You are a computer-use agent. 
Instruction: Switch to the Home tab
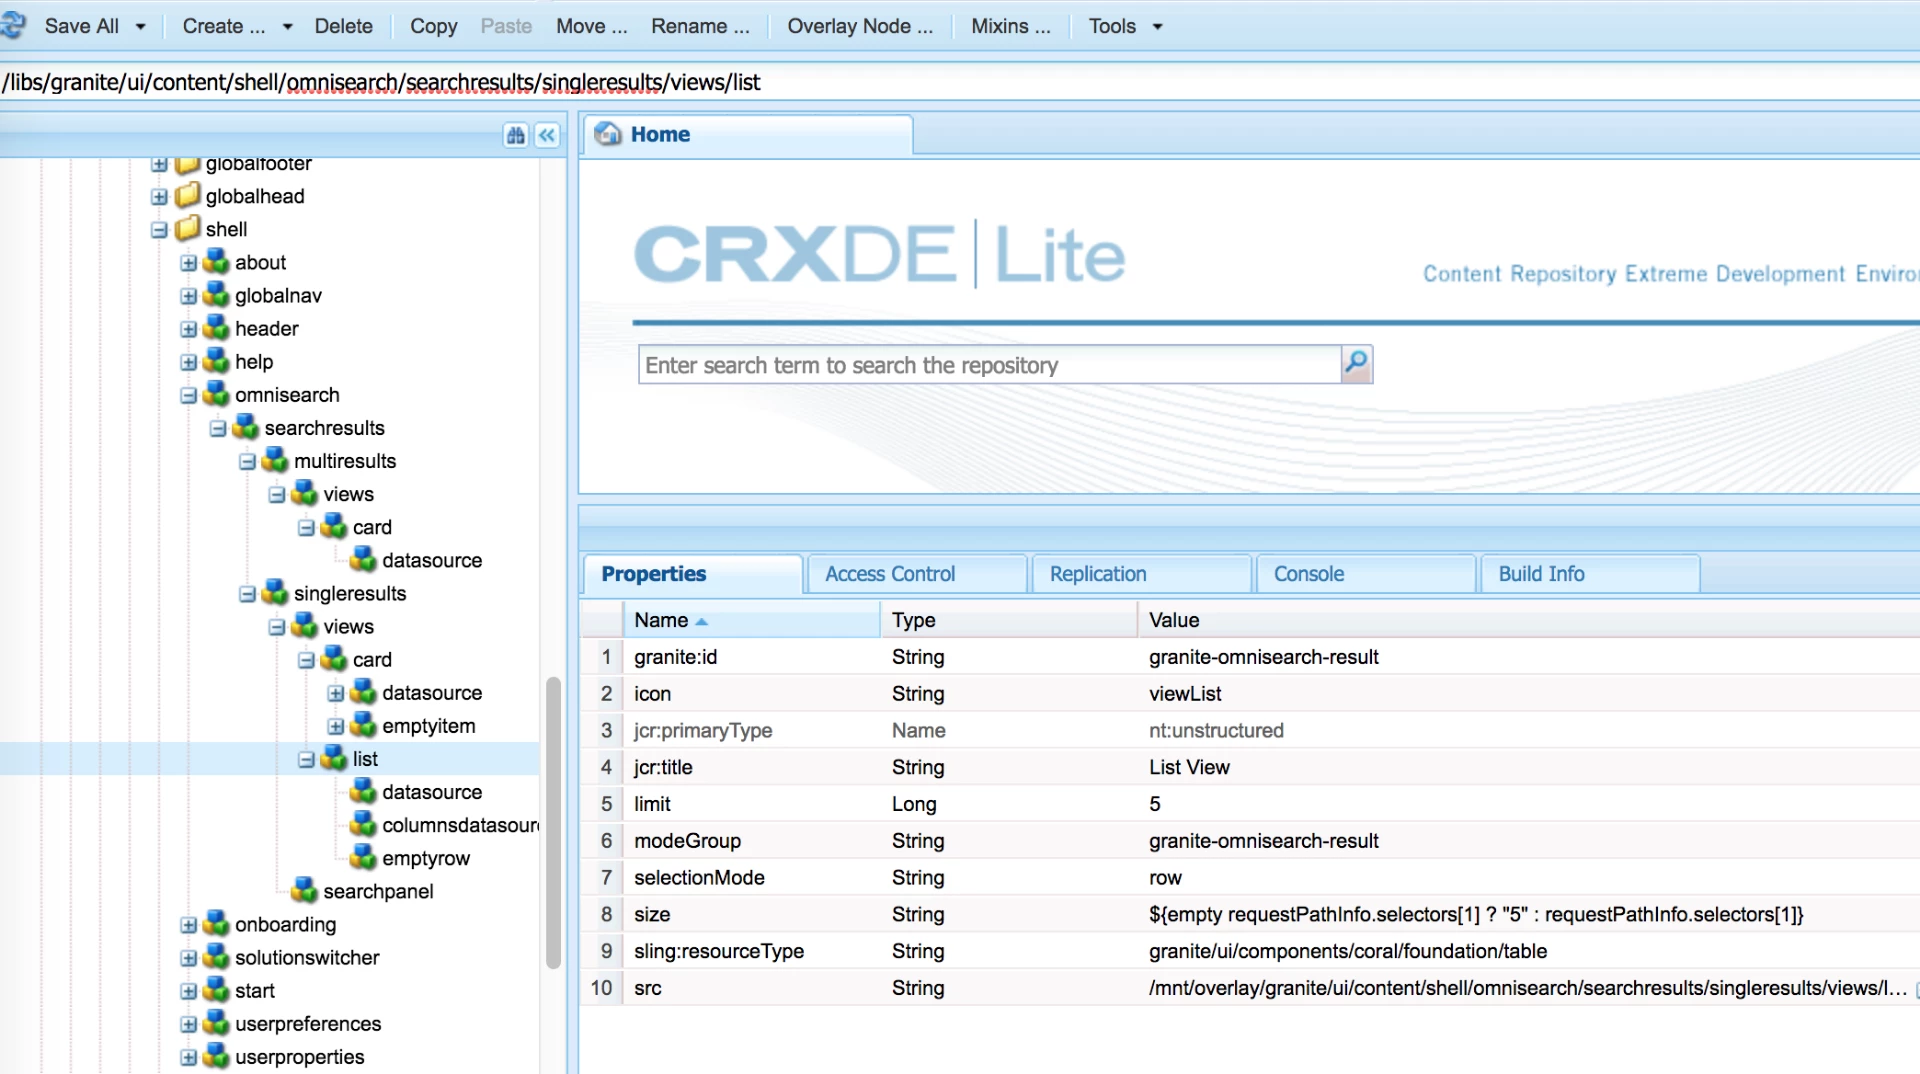click(x=747, y=135)
